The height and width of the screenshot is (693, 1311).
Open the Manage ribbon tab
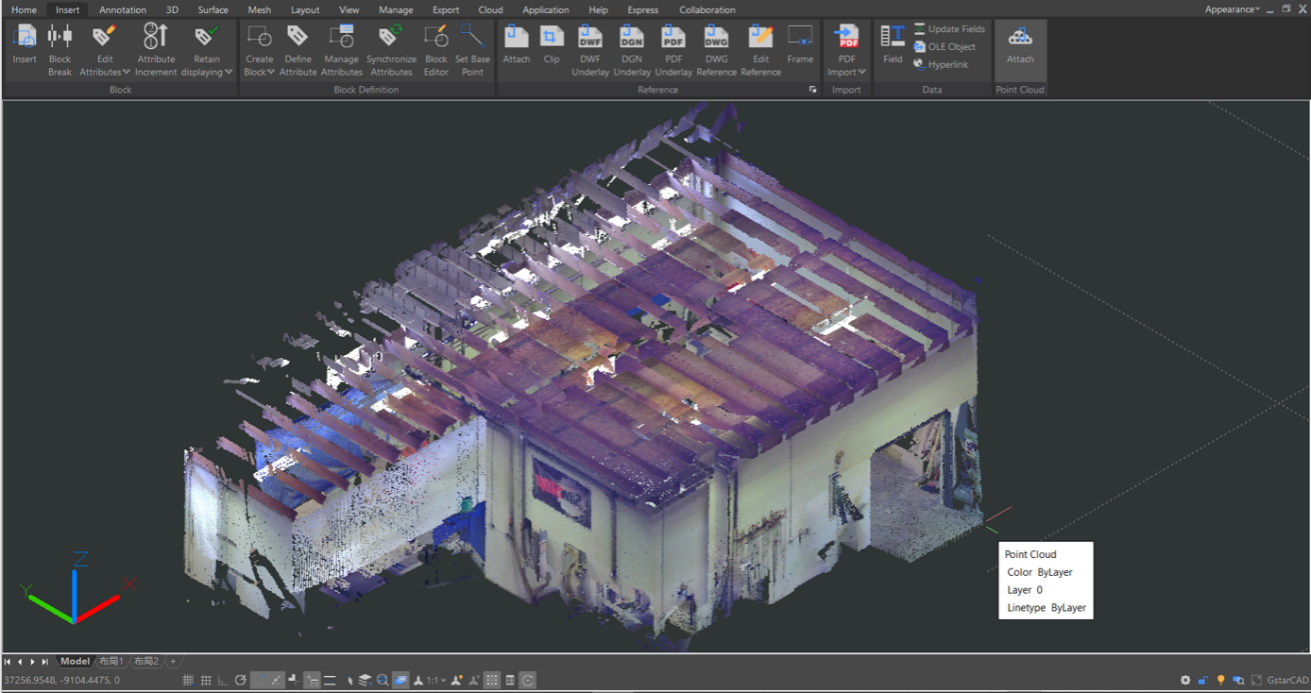click(x=396, y=10)
